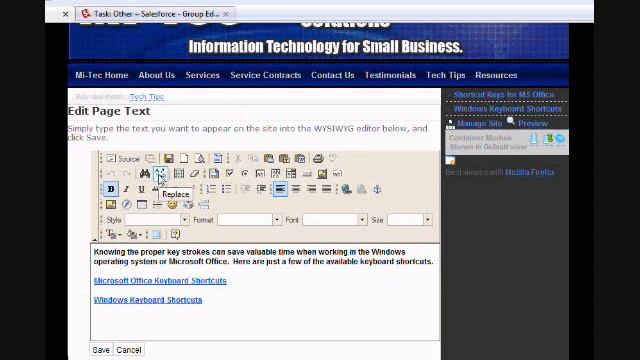Click the New Page icon
Screen dimensions: 640x360
(184, 158)
